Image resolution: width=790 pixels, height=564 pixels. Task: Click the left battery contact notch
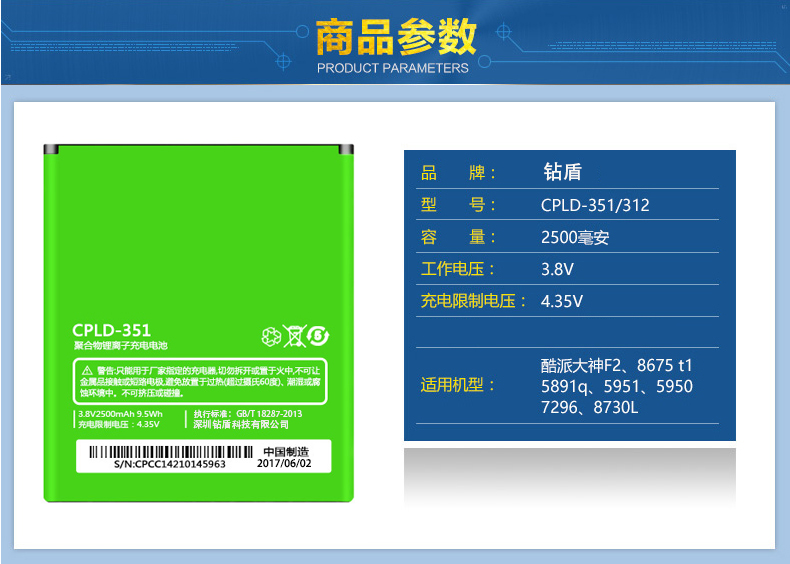point(48,148)
